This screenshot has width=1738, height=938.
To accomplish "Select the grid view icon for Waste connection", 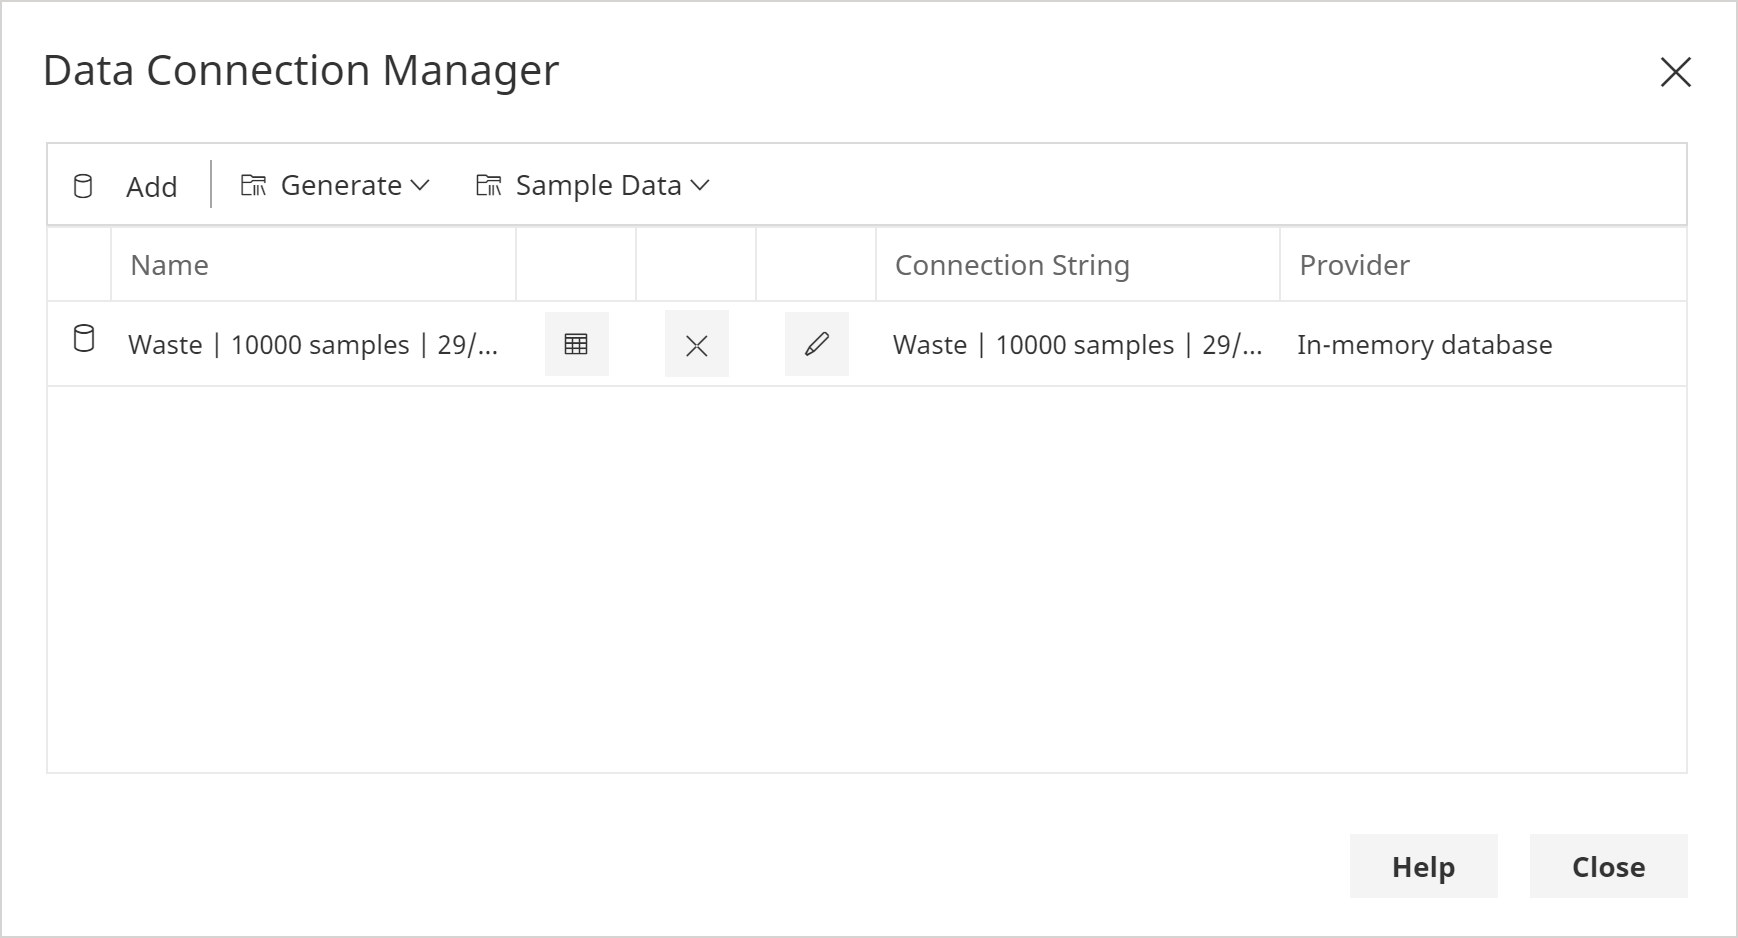I will tap(576, 343).
